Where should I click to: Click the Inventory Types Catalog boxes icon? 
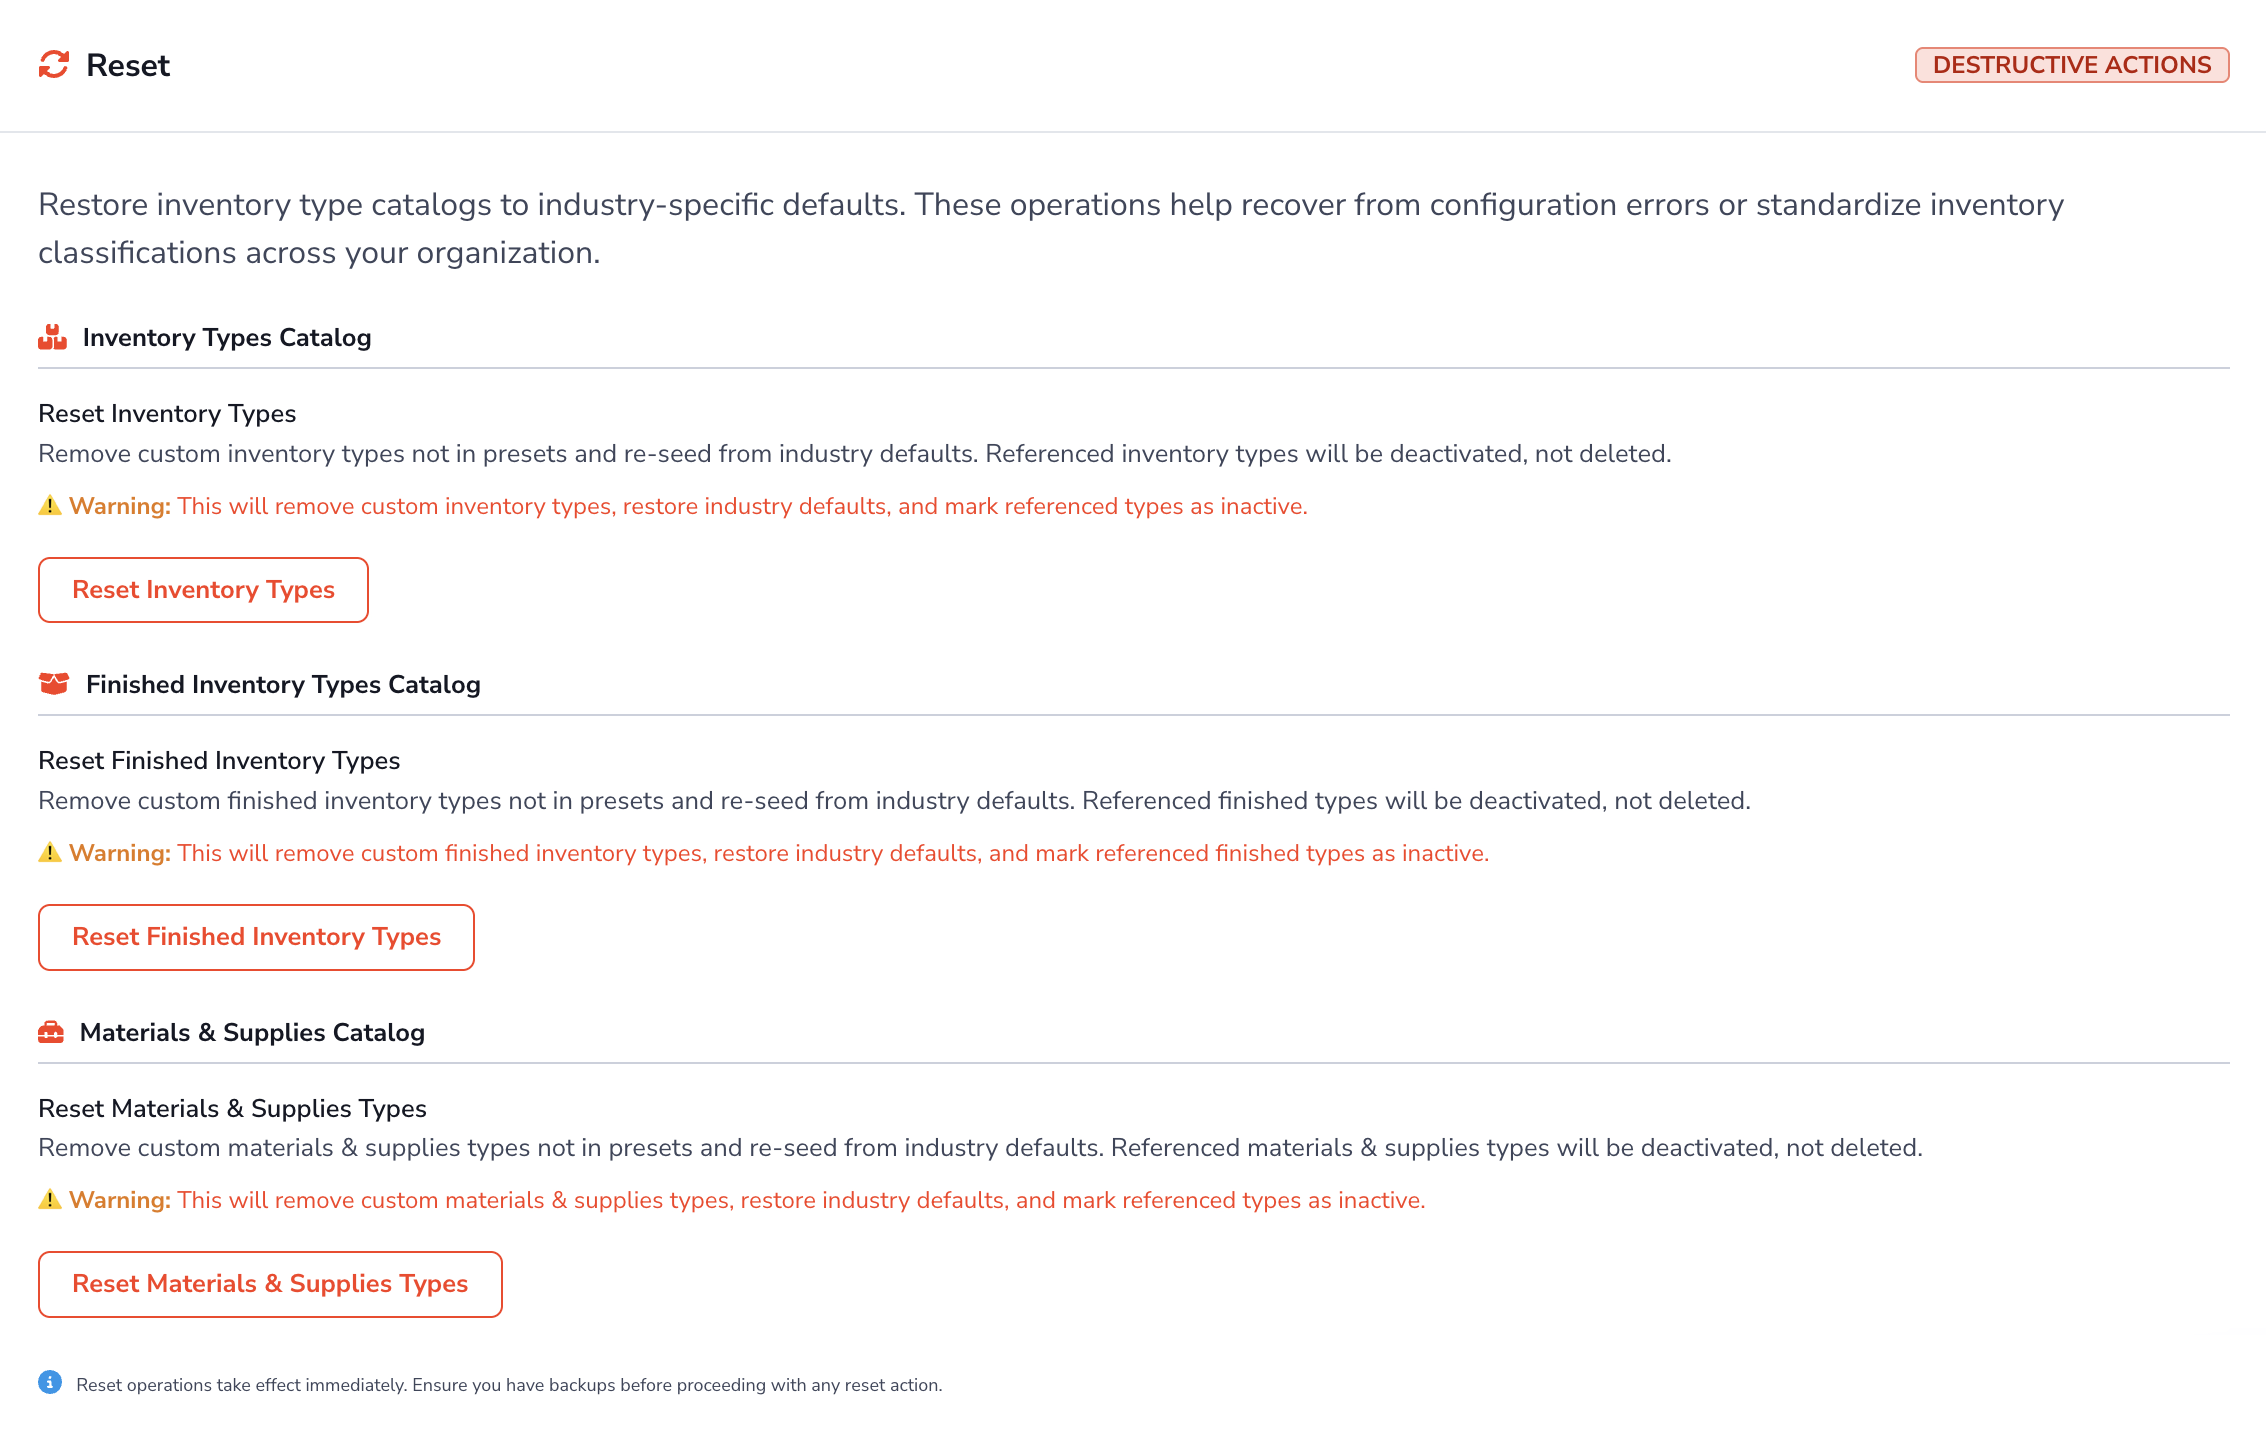tap(52, 337)
